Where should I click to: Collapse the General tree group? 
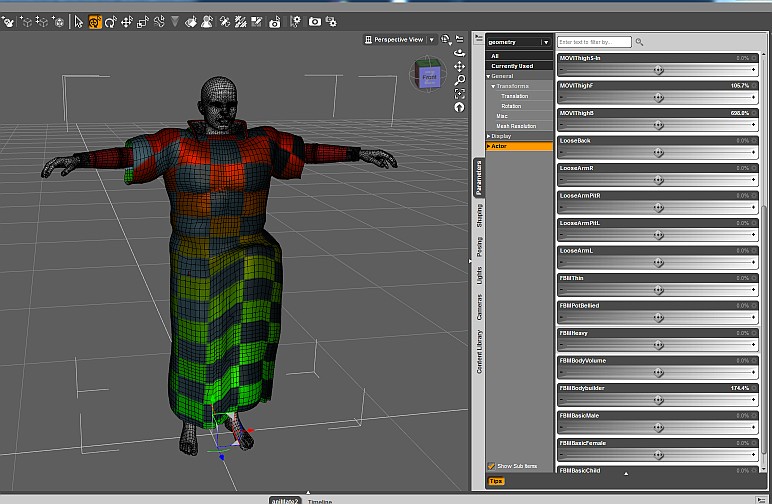(489, 76)
